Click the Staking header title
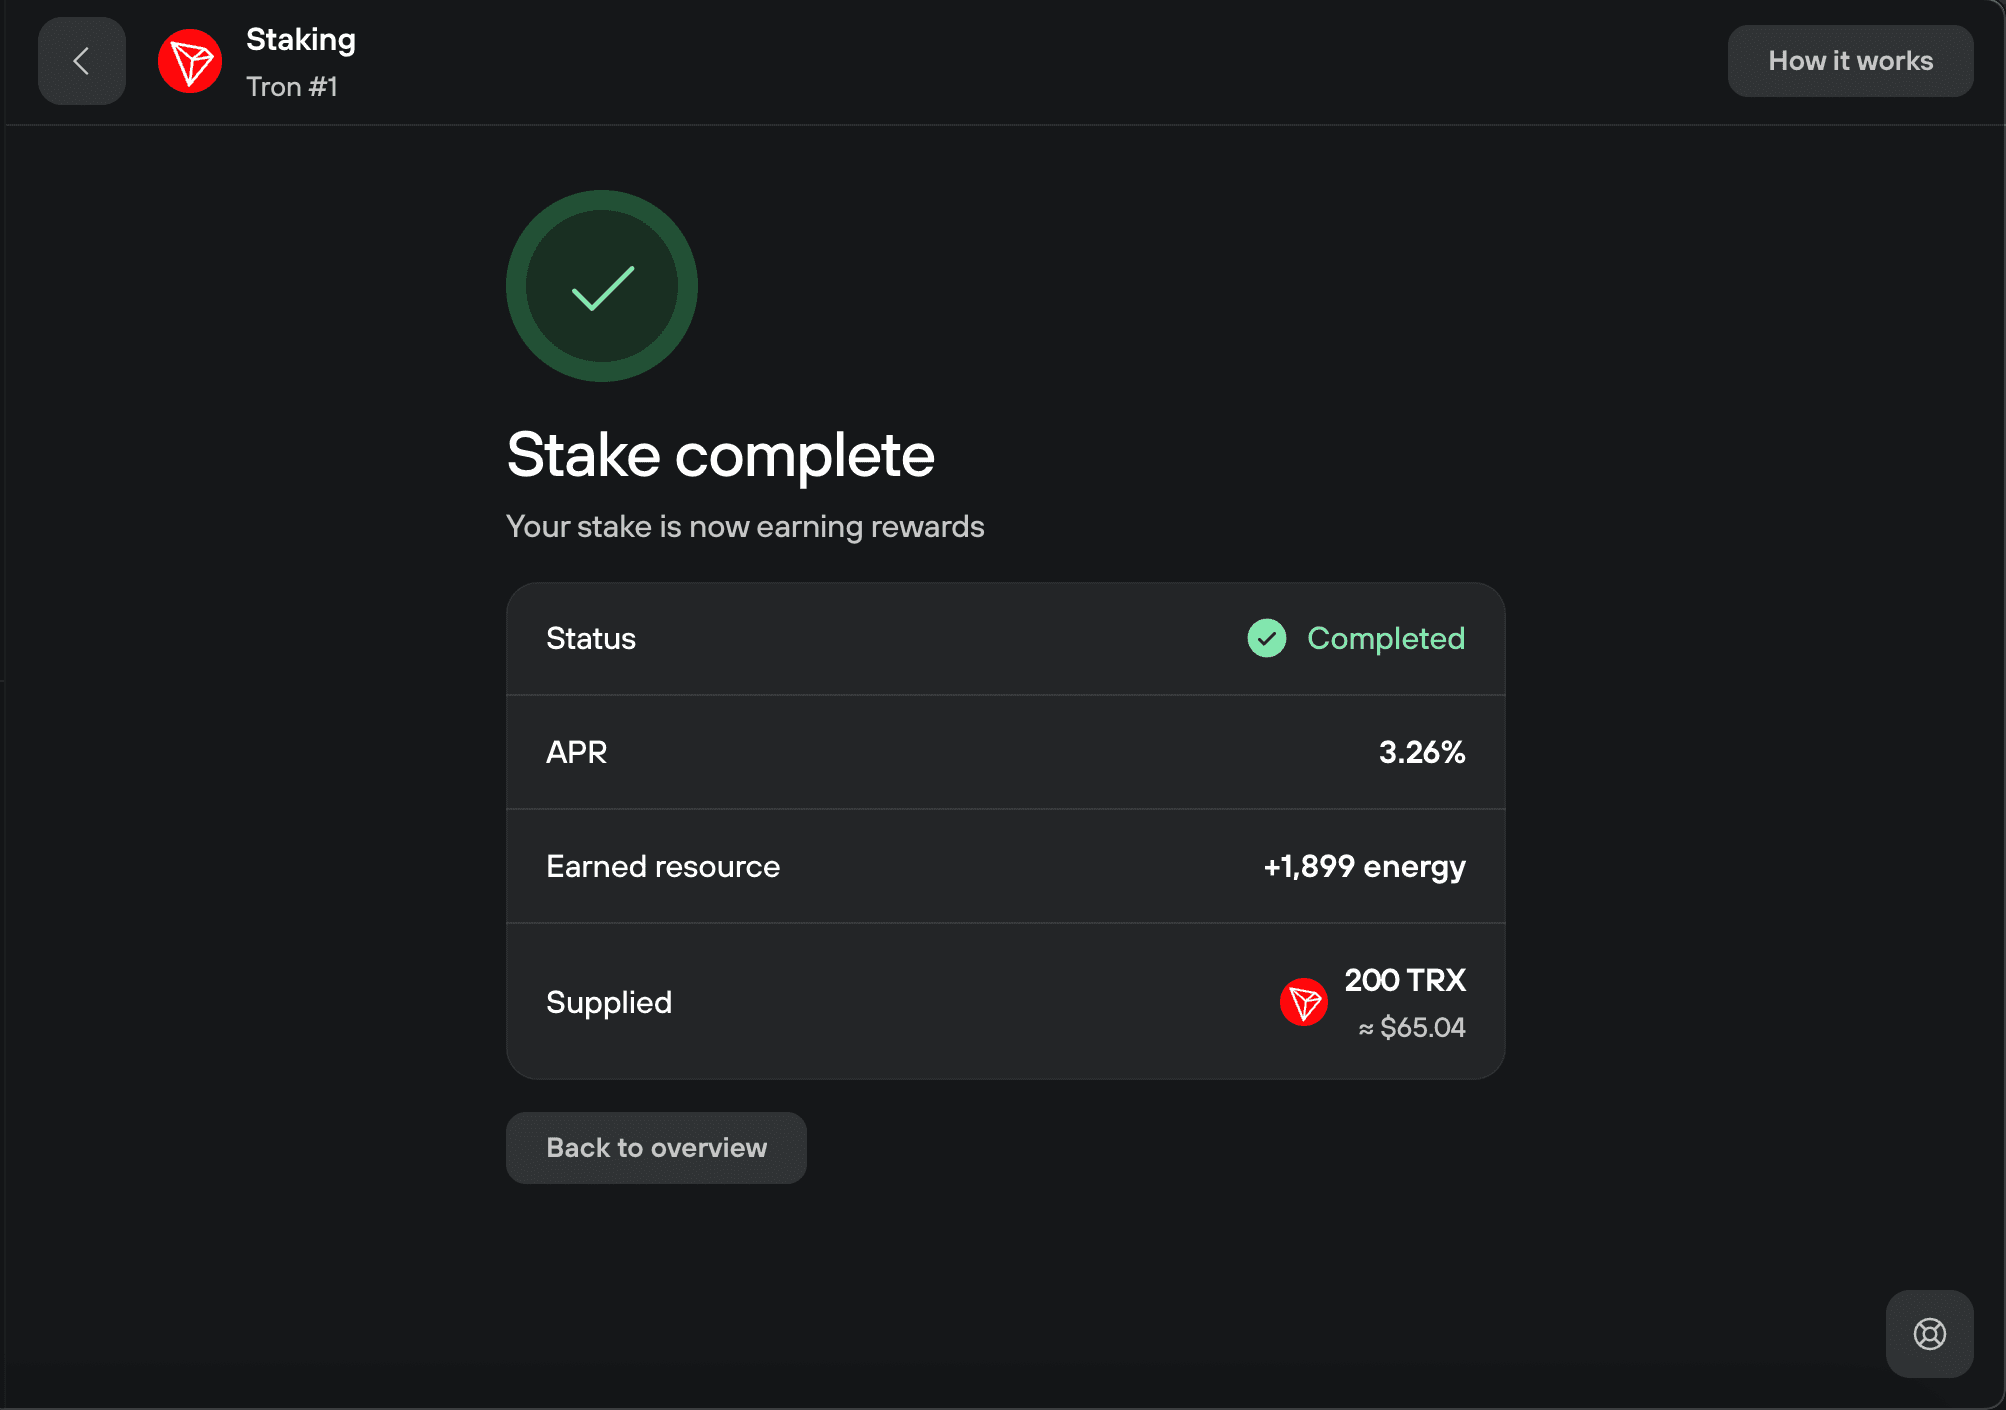2006x1410 pixels. 301,39
